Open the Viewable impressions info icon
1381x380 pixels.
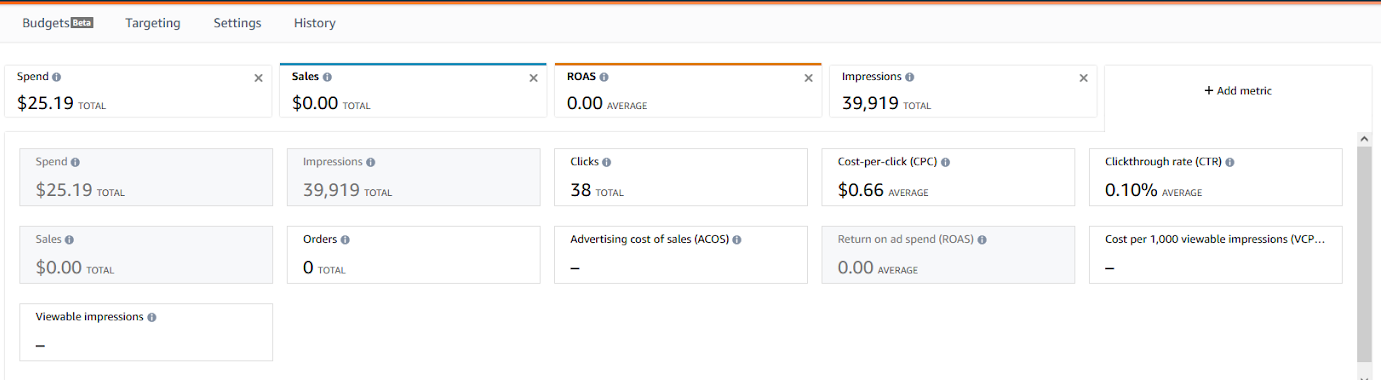(152, 317)
